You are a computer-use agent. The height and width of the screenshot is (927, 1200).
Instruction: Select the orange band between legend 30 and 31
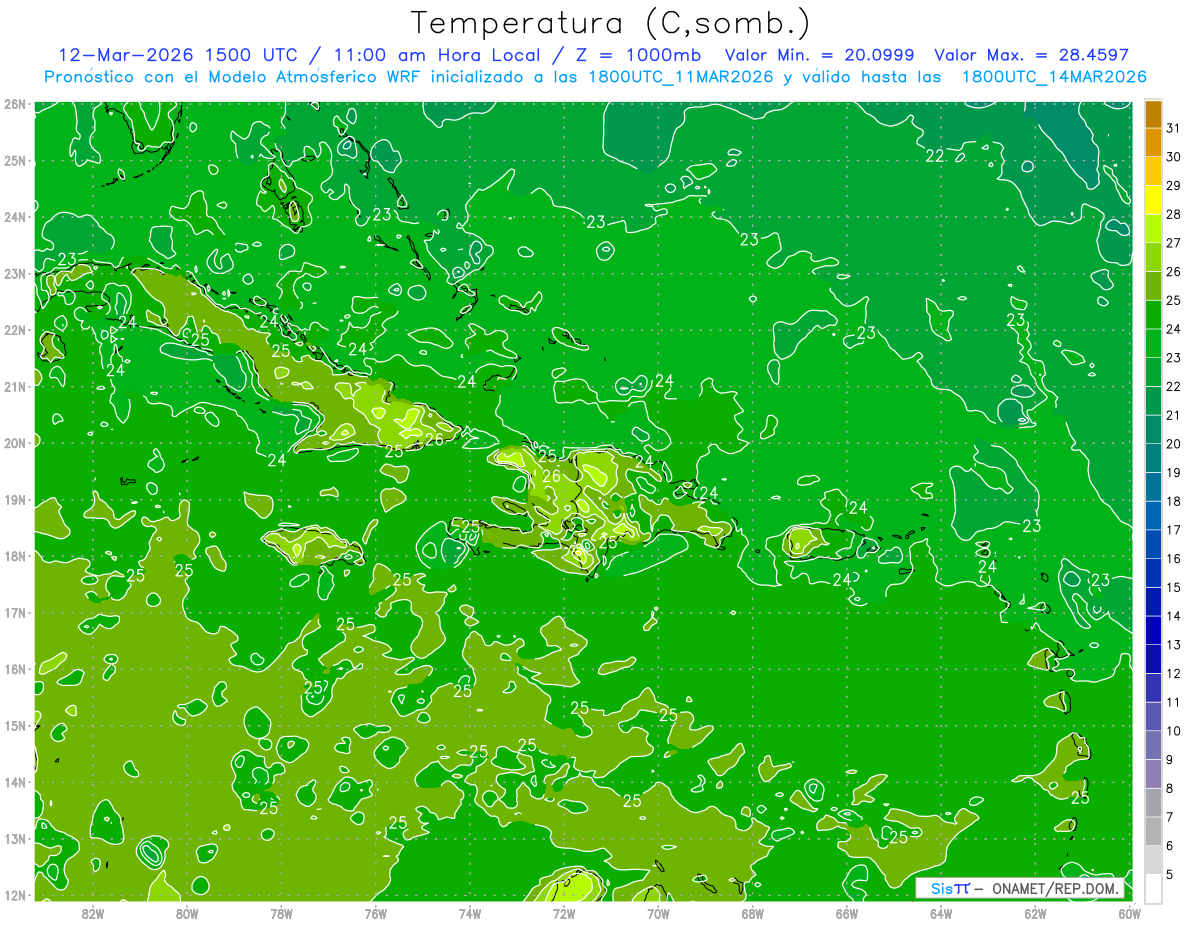(x=1153, y=142)
